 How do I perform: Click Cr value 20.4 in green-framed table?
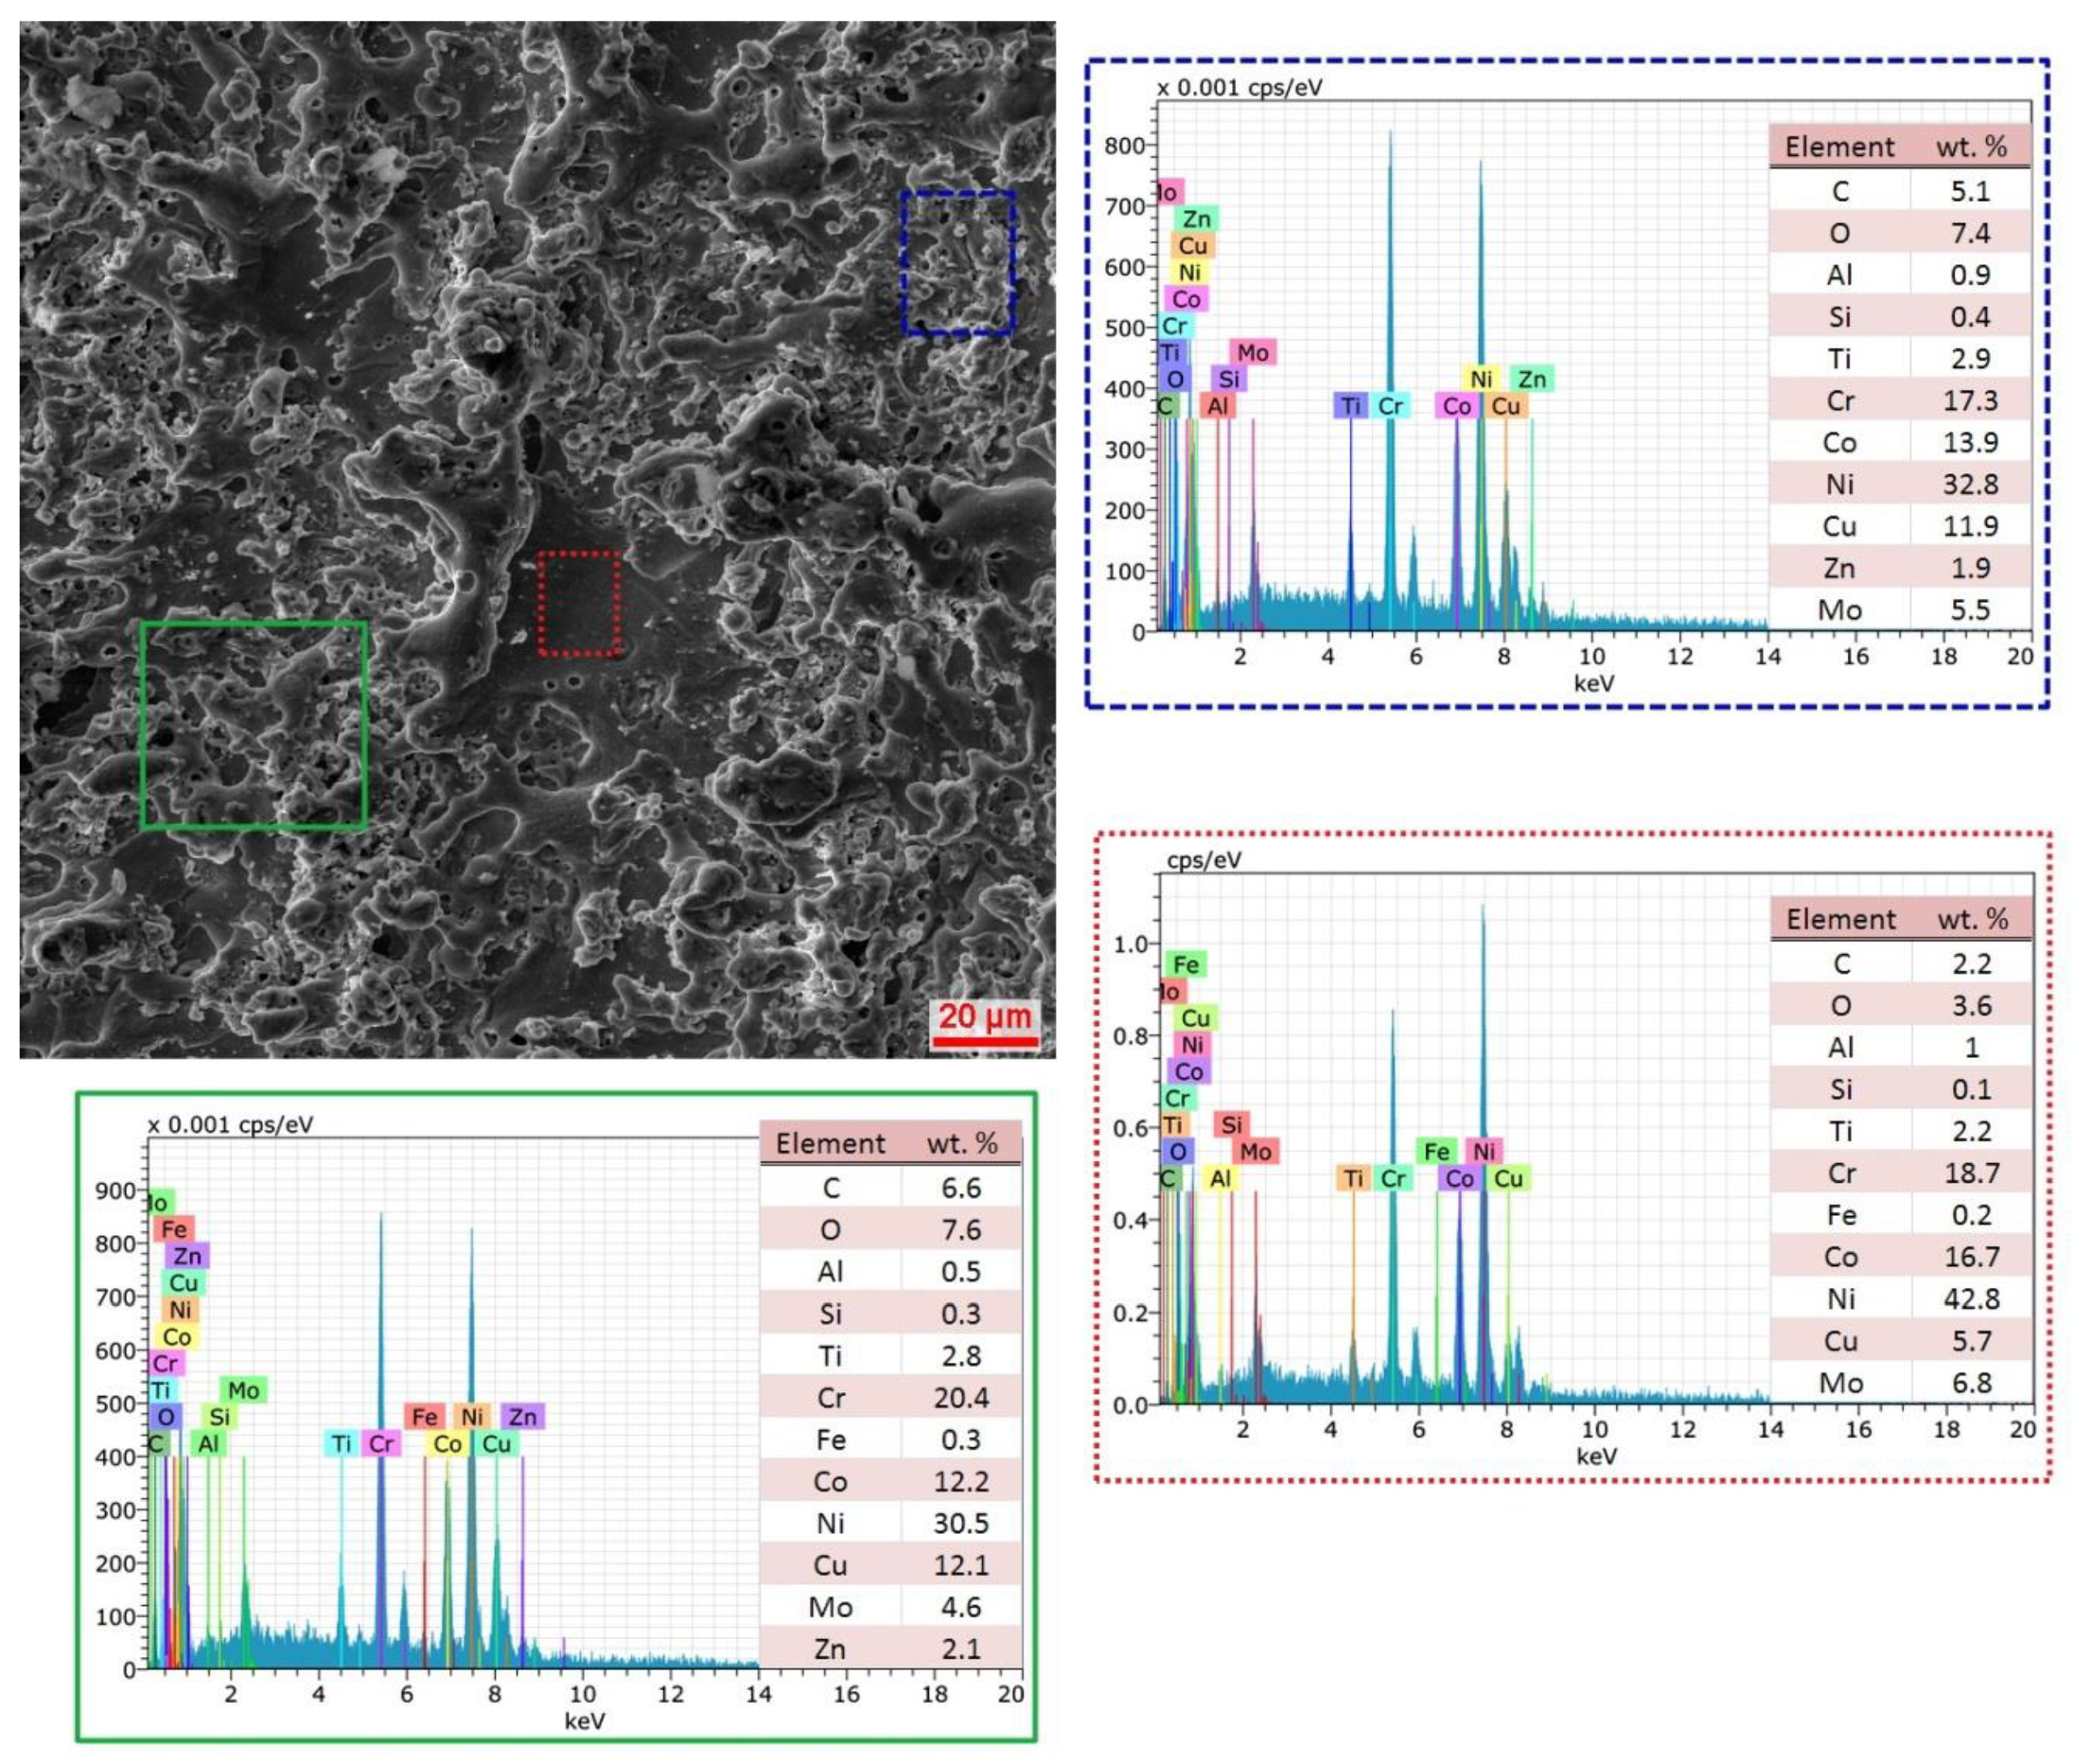point(960,1398)
